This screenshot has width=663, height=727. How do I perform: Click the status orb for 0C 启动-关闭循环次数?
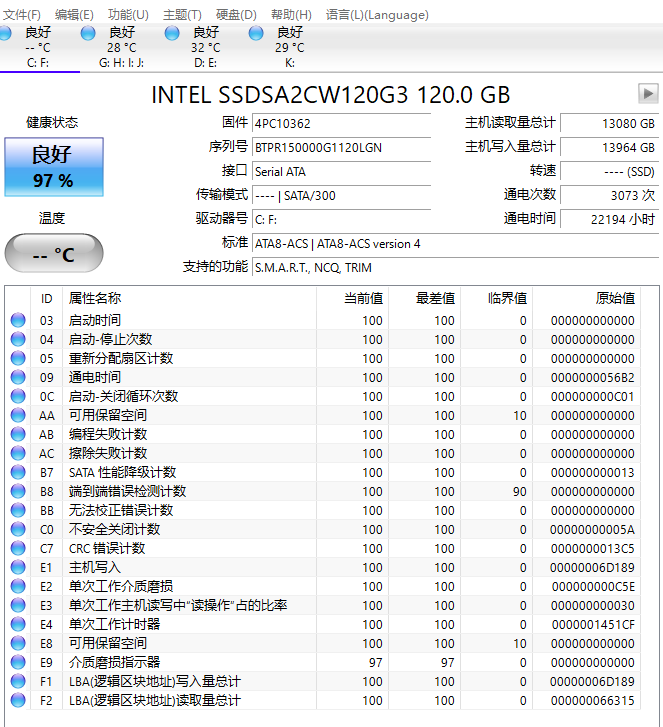click(x=18, y=396)
